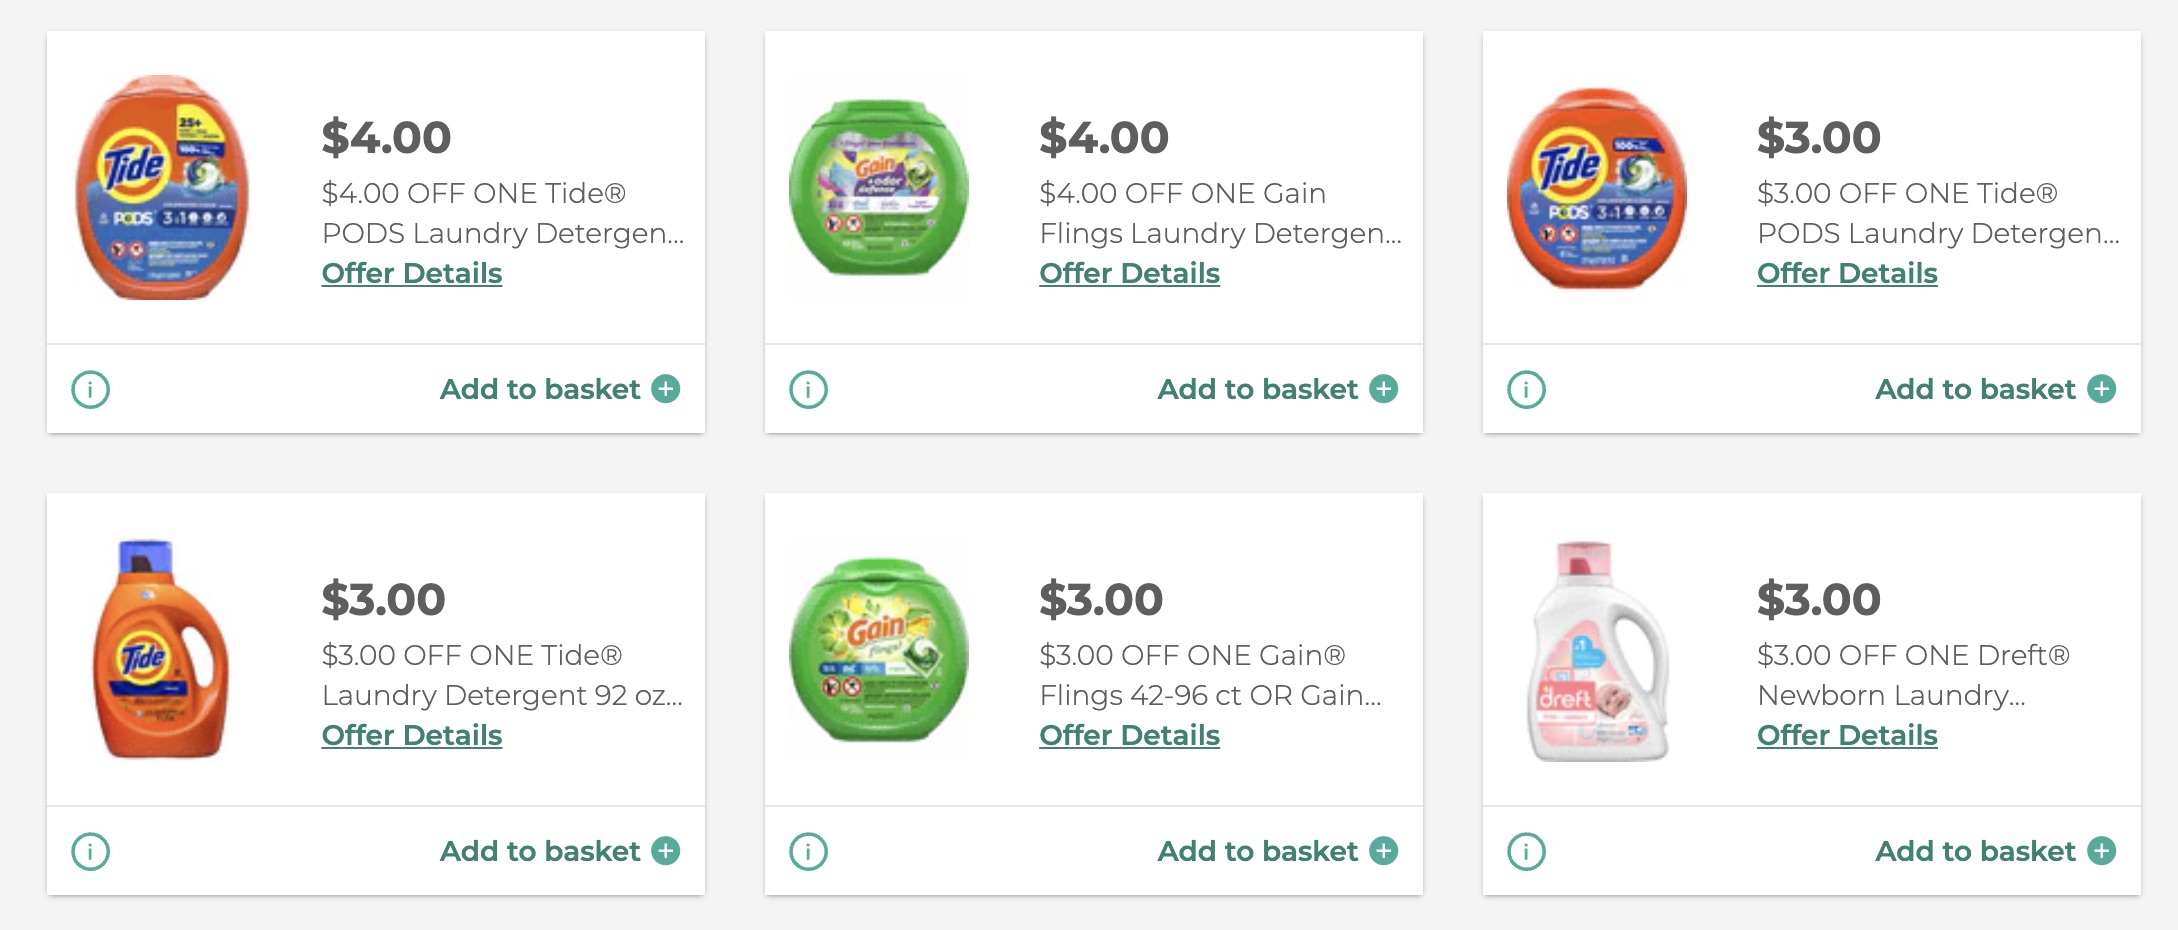Screen dimensions: 2178x930
Task: Click info icon on $3.00 Gain Flings 42-96 ct coupon
Action: point(808,851)
